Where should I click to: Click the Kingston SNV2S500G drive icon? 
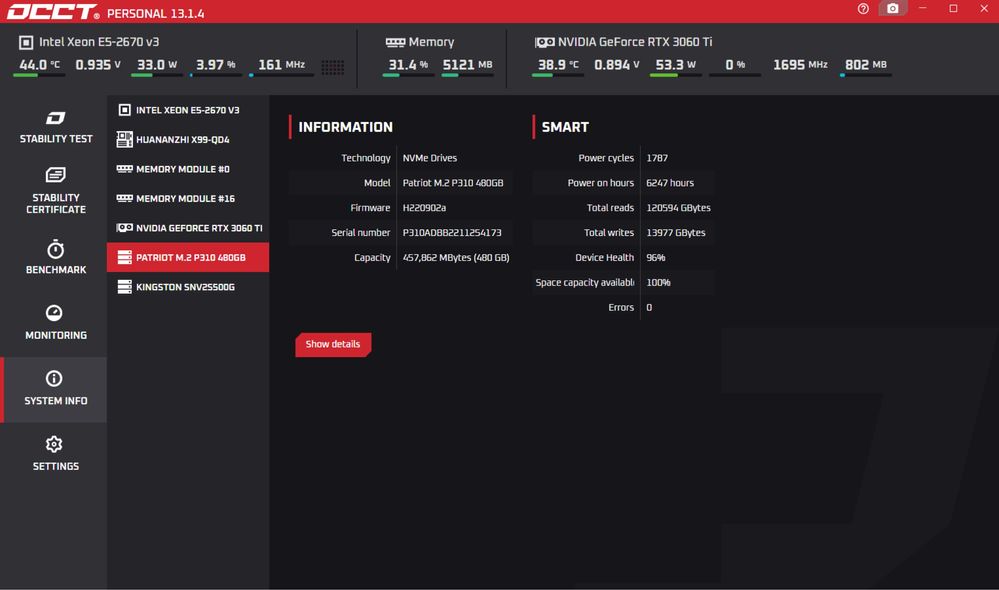[x=125, y=287]
